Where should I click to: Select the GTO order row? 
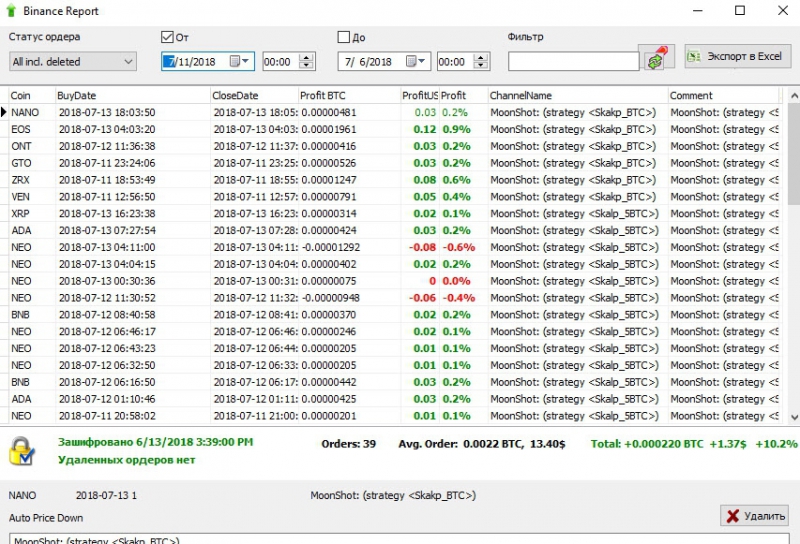point(394,163)
